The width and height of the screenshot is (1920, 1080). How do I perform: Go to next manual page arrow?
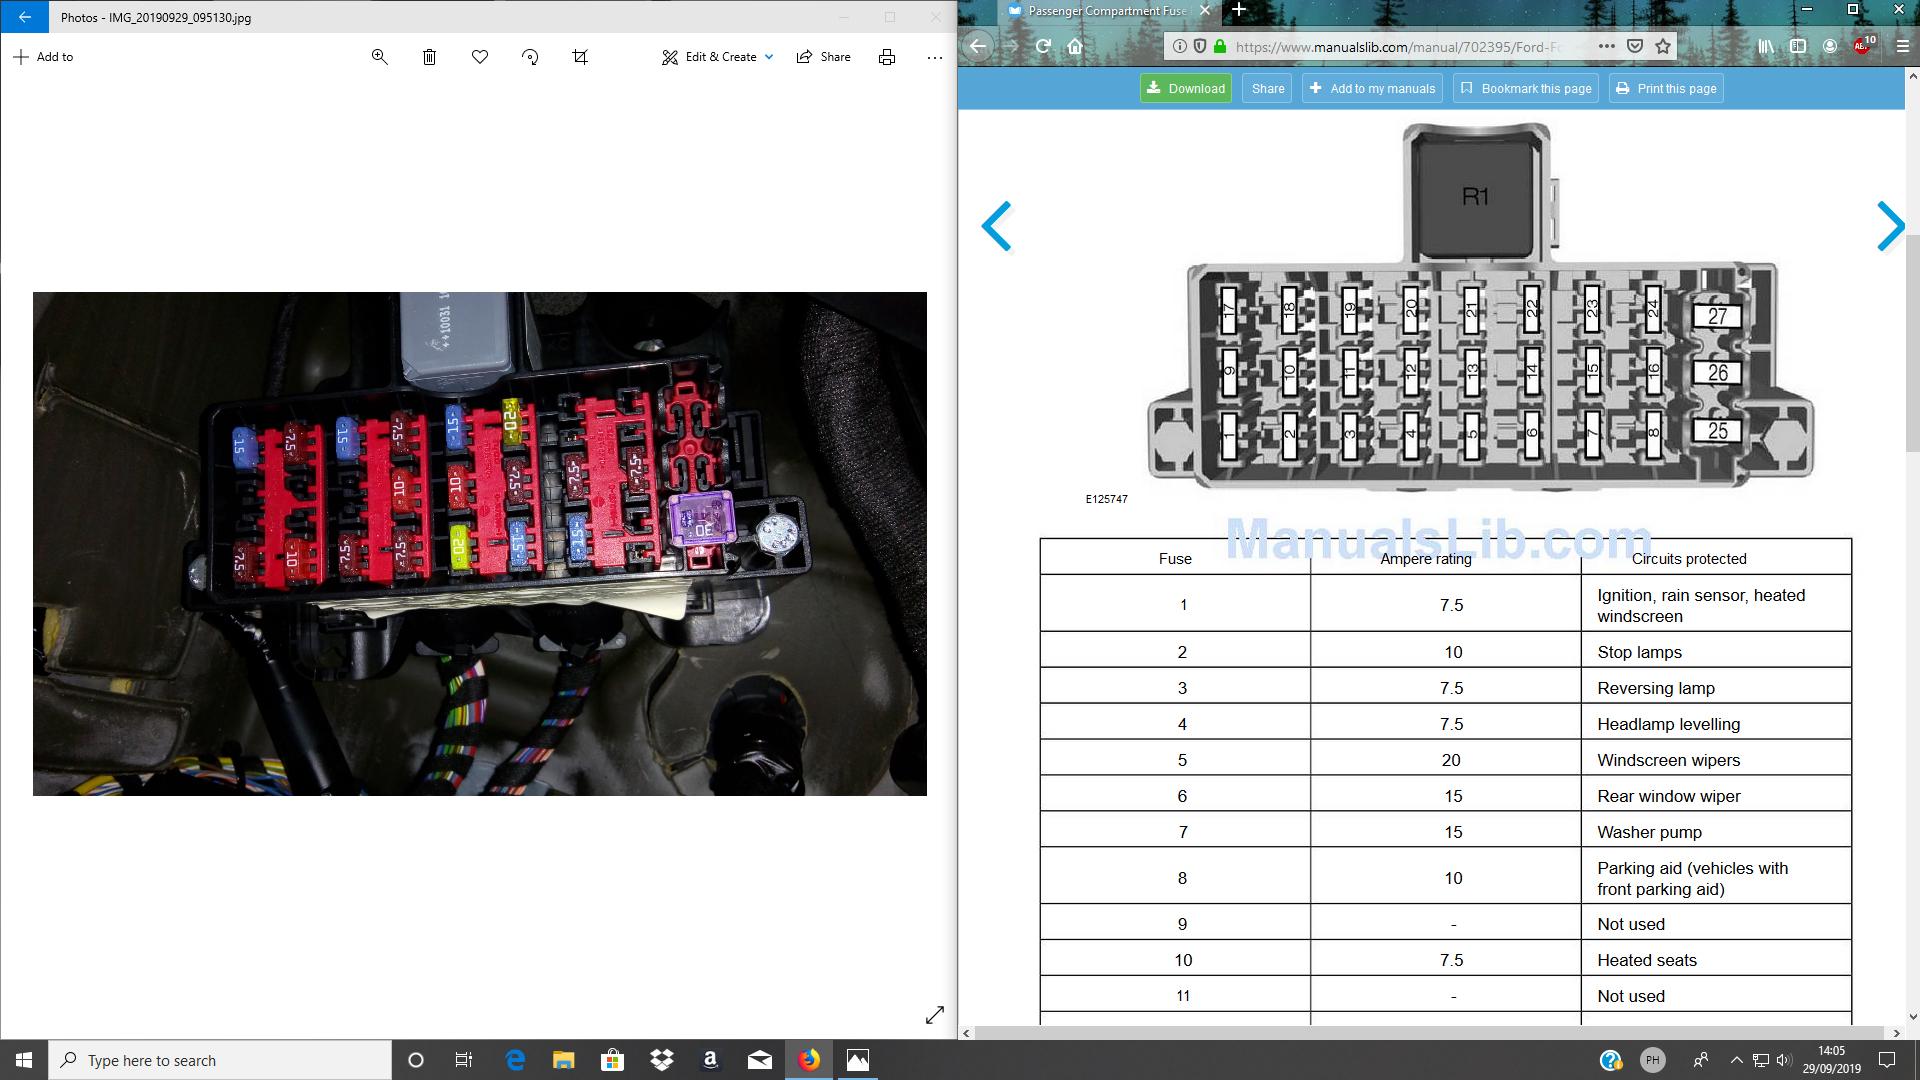pyautogui.click(x=1890, y=226)
